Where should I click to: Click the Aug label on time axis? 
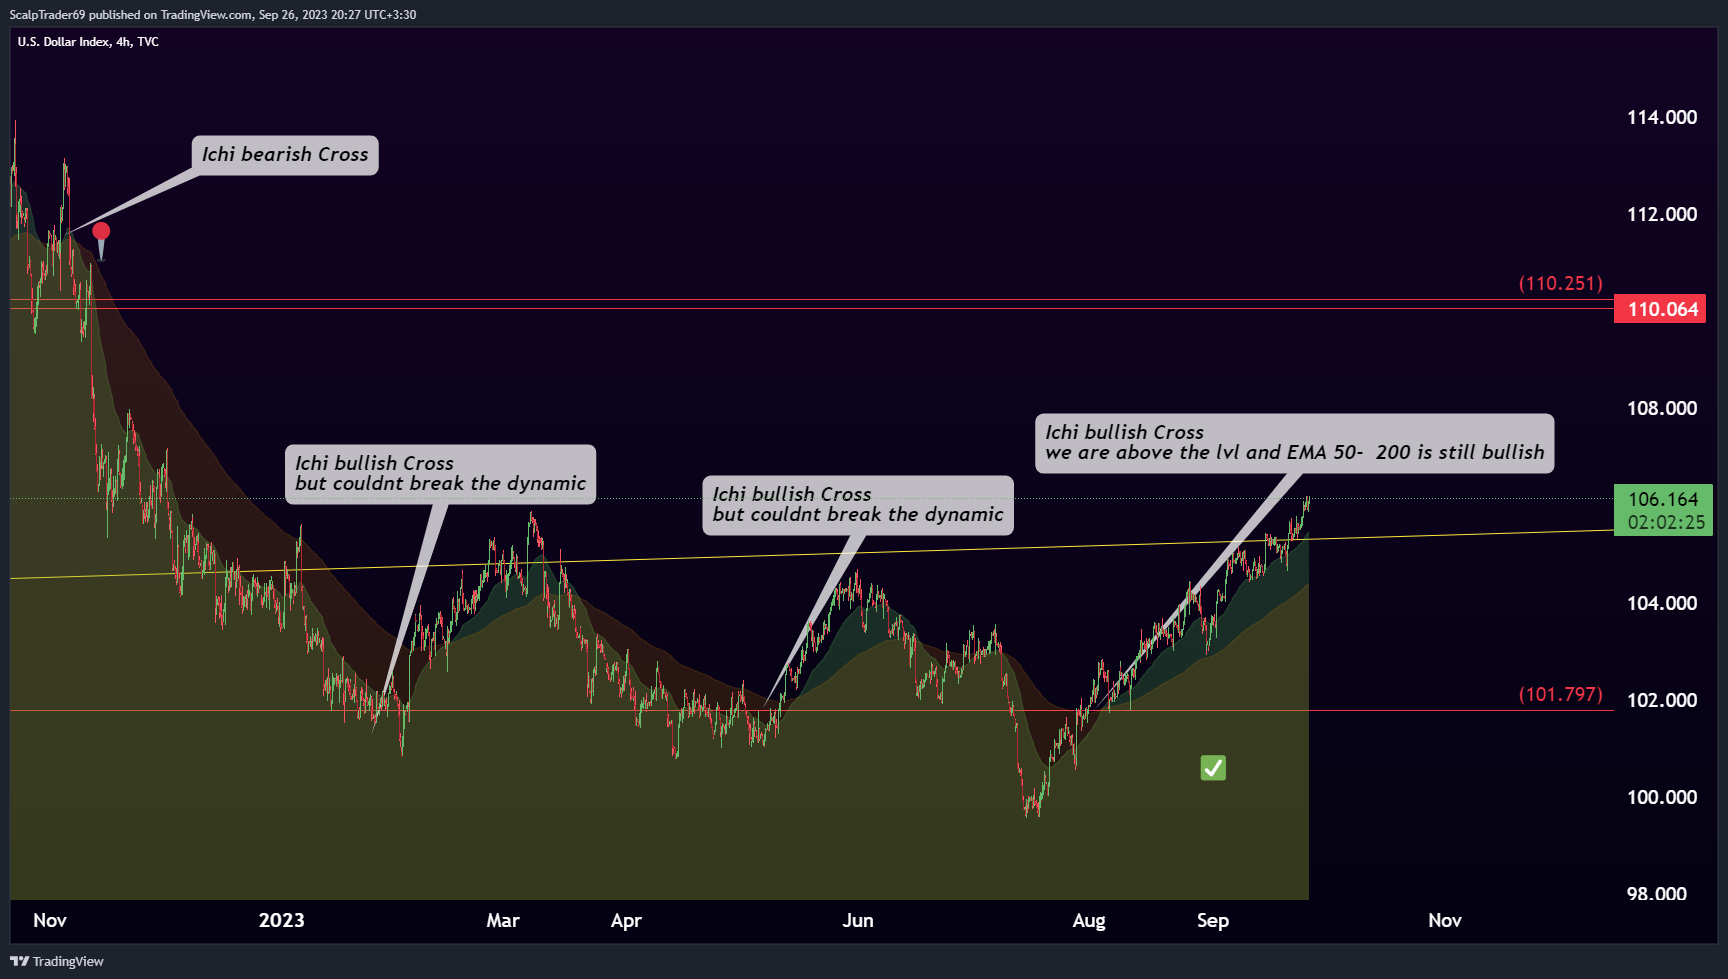click(1089, 921)
